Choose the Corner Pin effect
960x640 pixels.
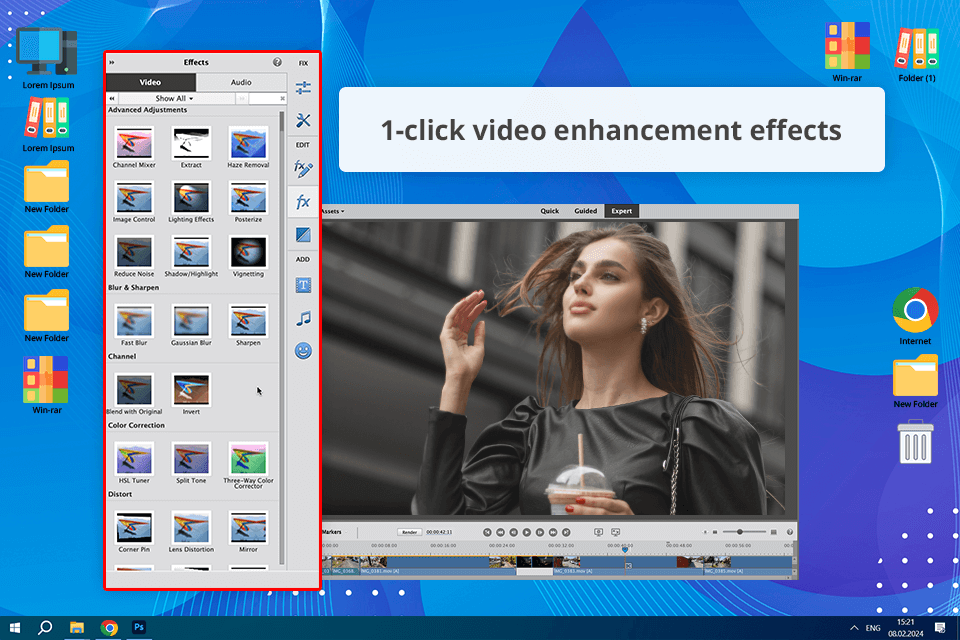click(134, 532)
